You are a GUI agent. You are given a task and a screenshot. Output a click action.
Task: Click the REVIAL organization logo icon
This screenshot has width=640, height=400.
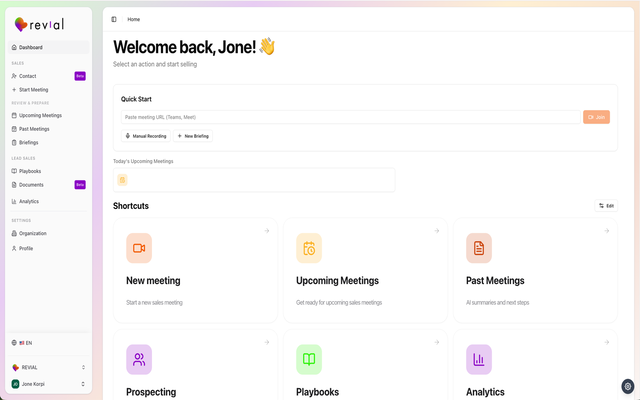point(16,367)
